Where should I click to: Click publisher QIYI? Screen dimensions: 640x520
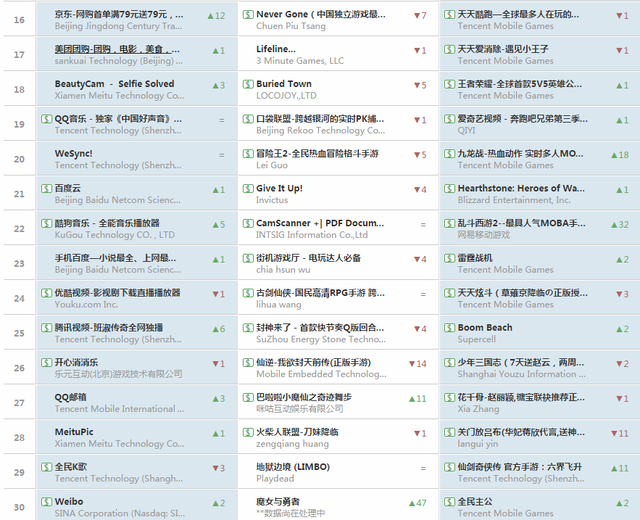[466, 130]
